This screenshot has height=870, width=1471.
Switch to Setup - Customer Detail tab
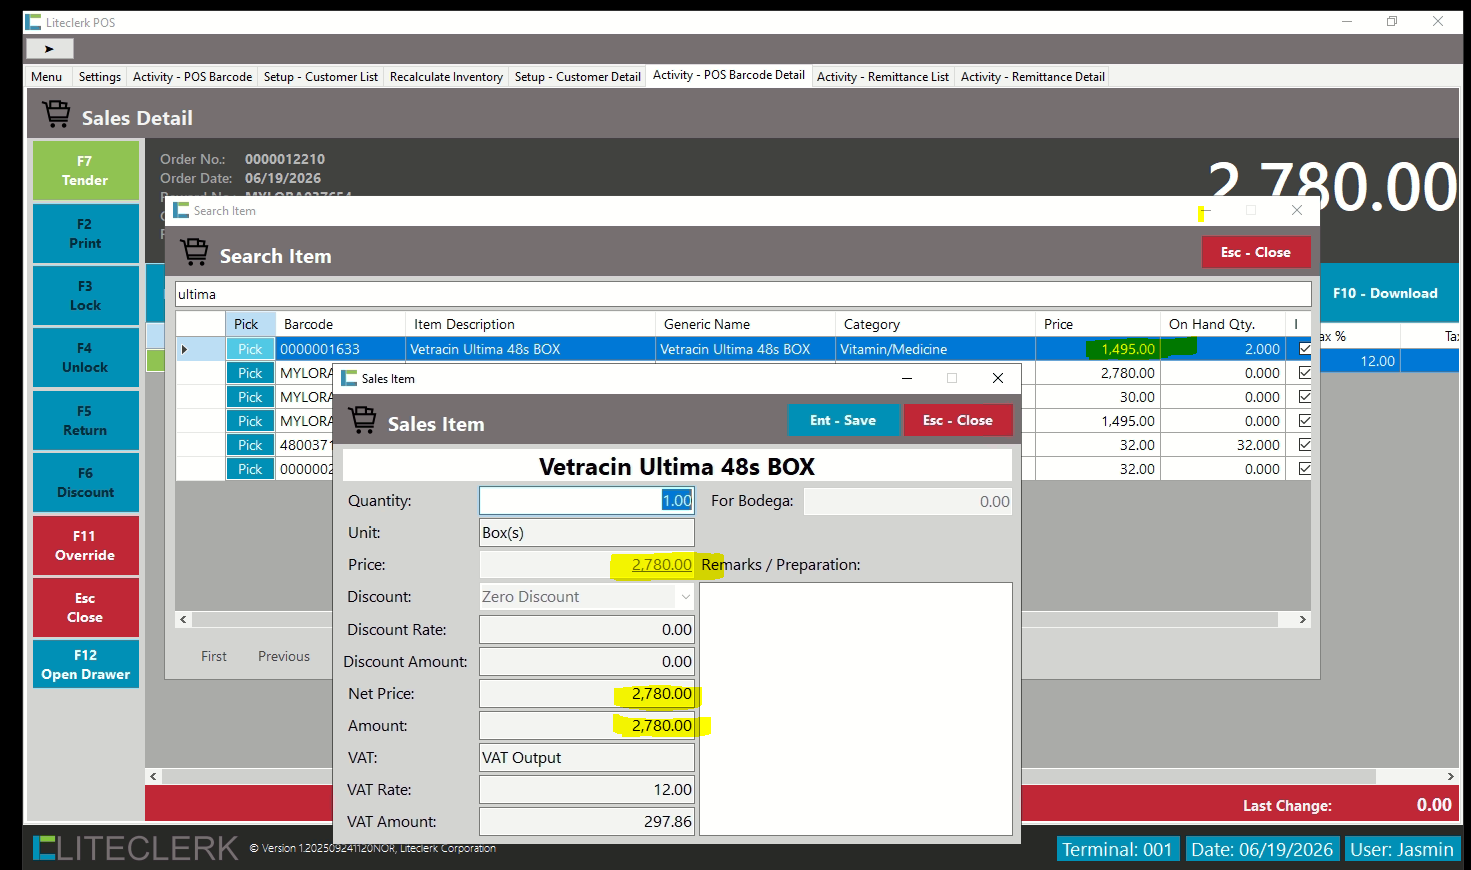(x=578, y=77)
